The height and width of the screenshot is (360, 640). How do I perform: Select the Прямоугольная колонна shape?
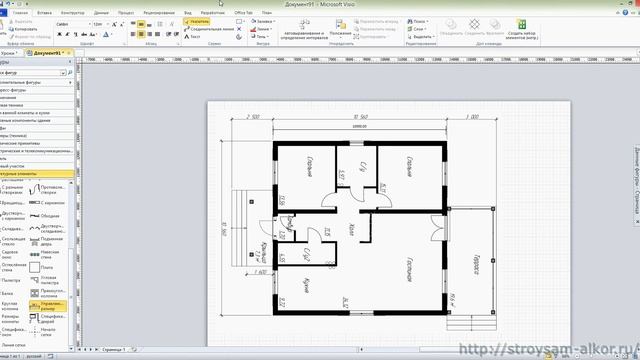(47, 293)
